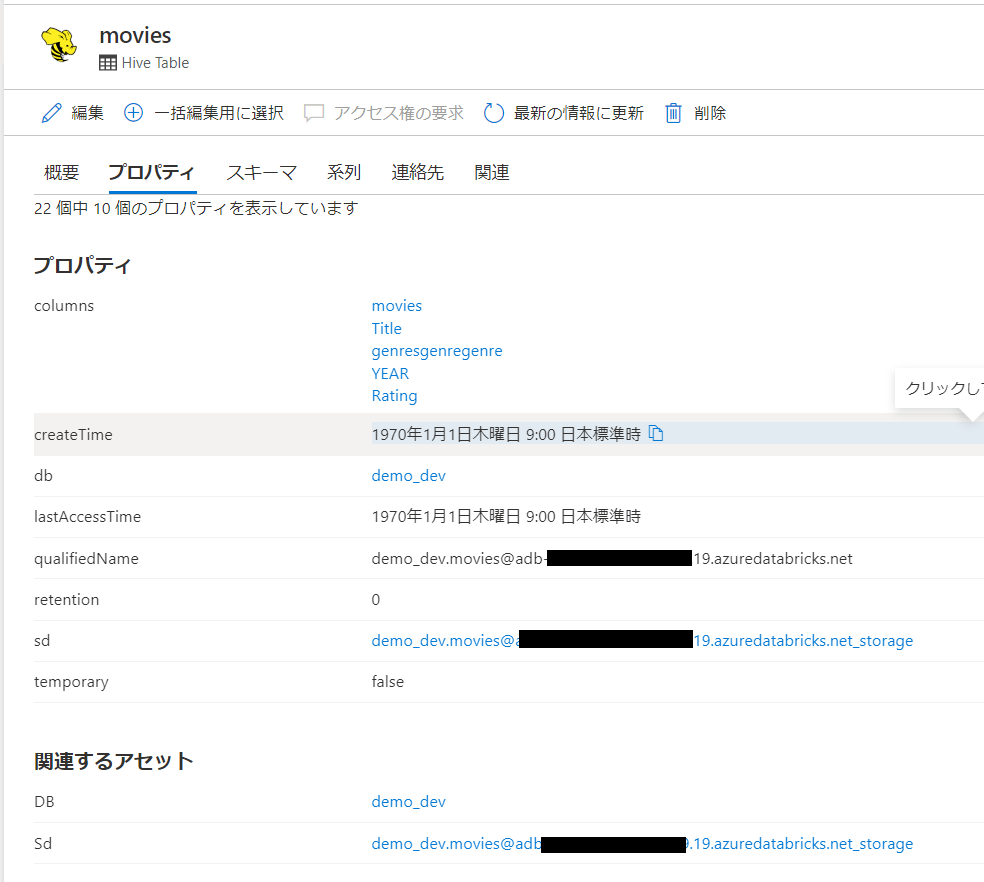This screenshot has width=984, height=882.
Task: Open the genresgenregenre column link
Action: tap(437, 351)
